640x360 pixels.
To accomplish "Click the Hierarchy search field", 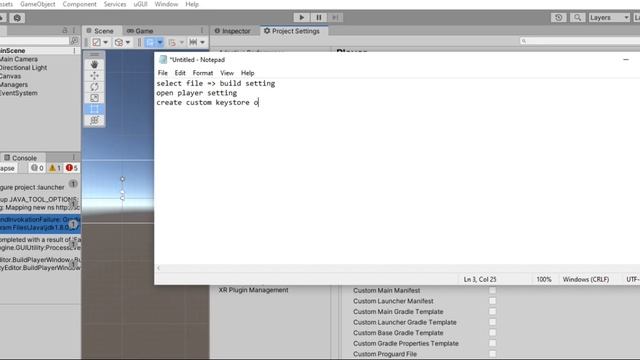I will [34, 40].
